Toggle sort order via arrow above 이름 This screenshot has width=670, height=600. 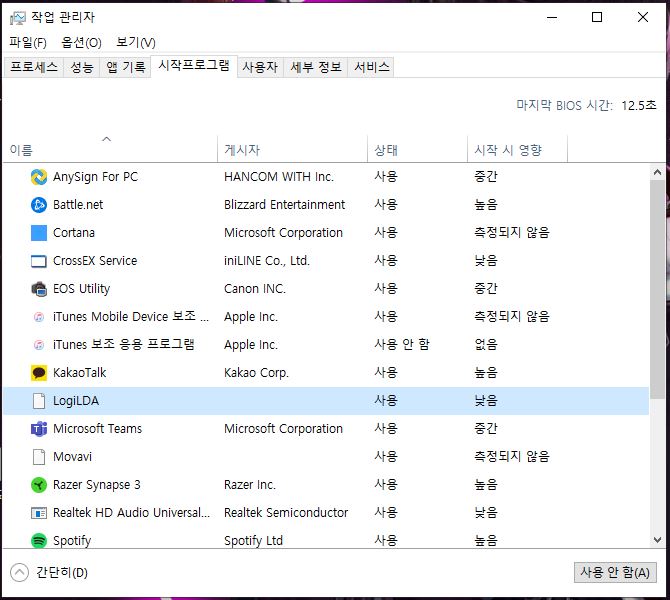pos(106,139)
